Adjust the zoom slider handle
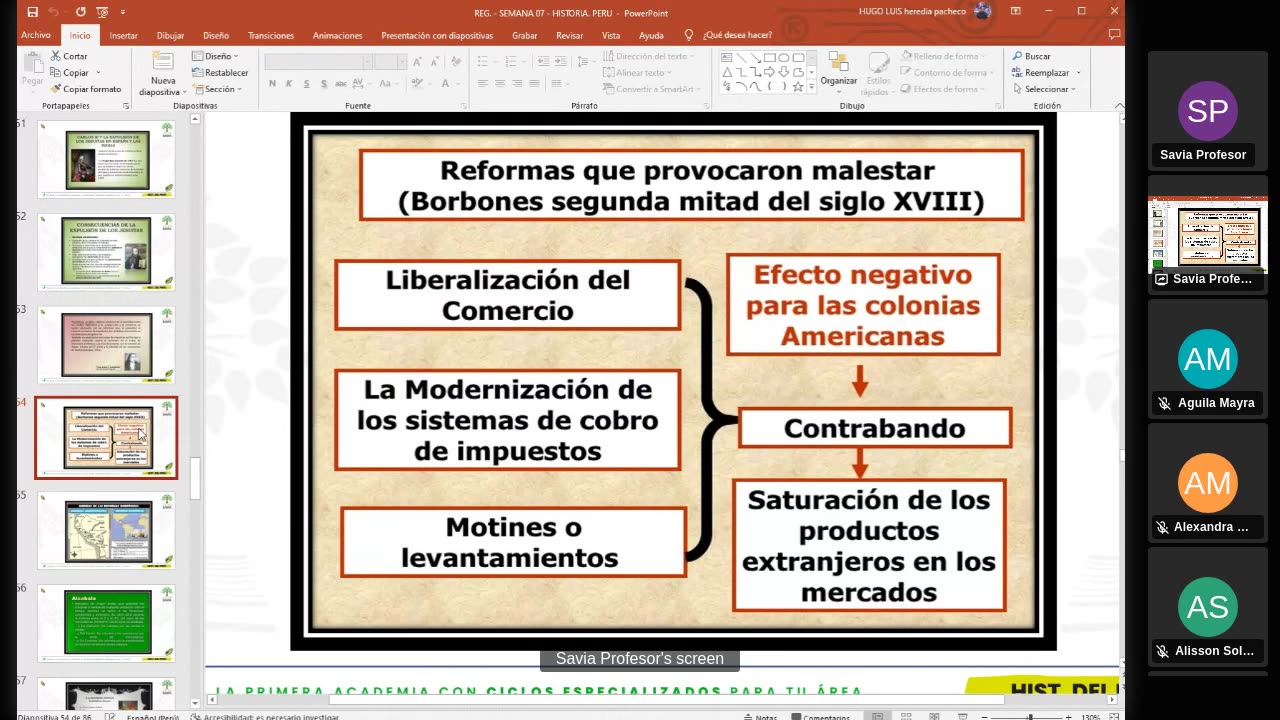The height and width of the screenshot is (720, 1280). (1030, 716)
